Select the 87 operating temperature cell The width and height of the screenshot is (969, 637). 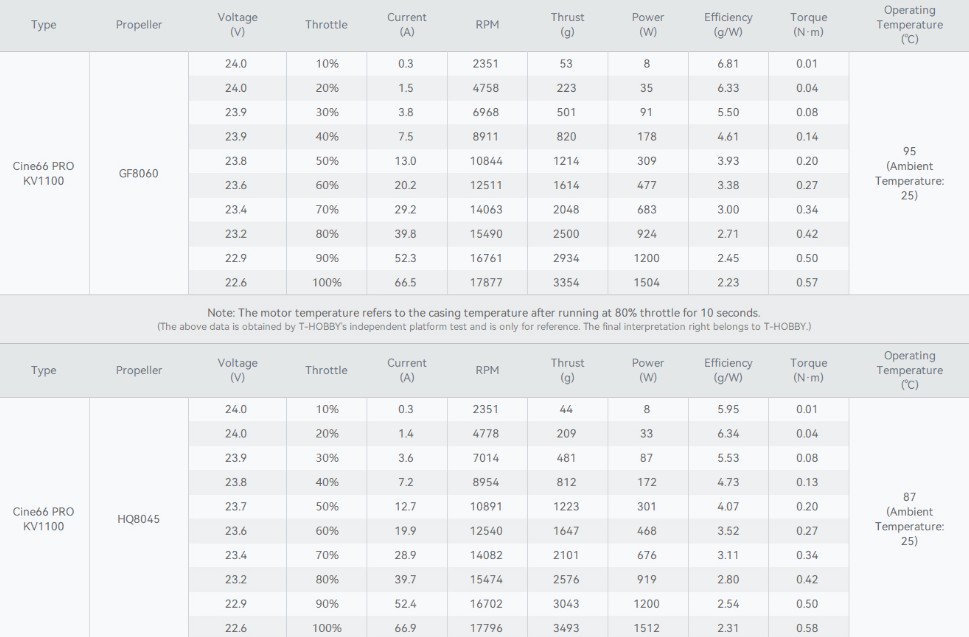point(909,519)
